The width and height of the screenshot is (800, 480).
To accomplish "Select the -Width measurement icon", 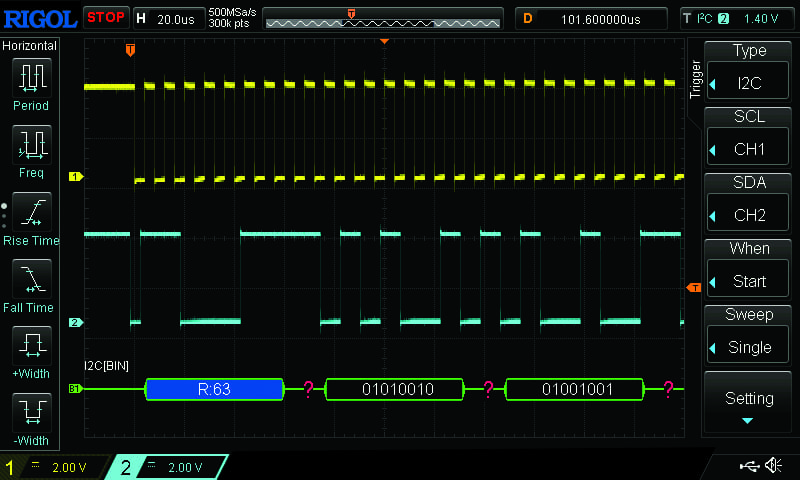I will [x=31, y=414].
